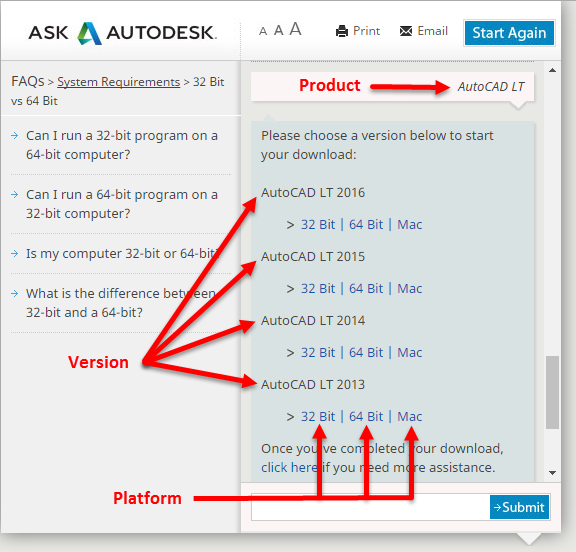This screenshot has width=576, height=552.
Task: Open FAQ 'Is my computer 32-bit or 64-bit'
Action: 123,253
